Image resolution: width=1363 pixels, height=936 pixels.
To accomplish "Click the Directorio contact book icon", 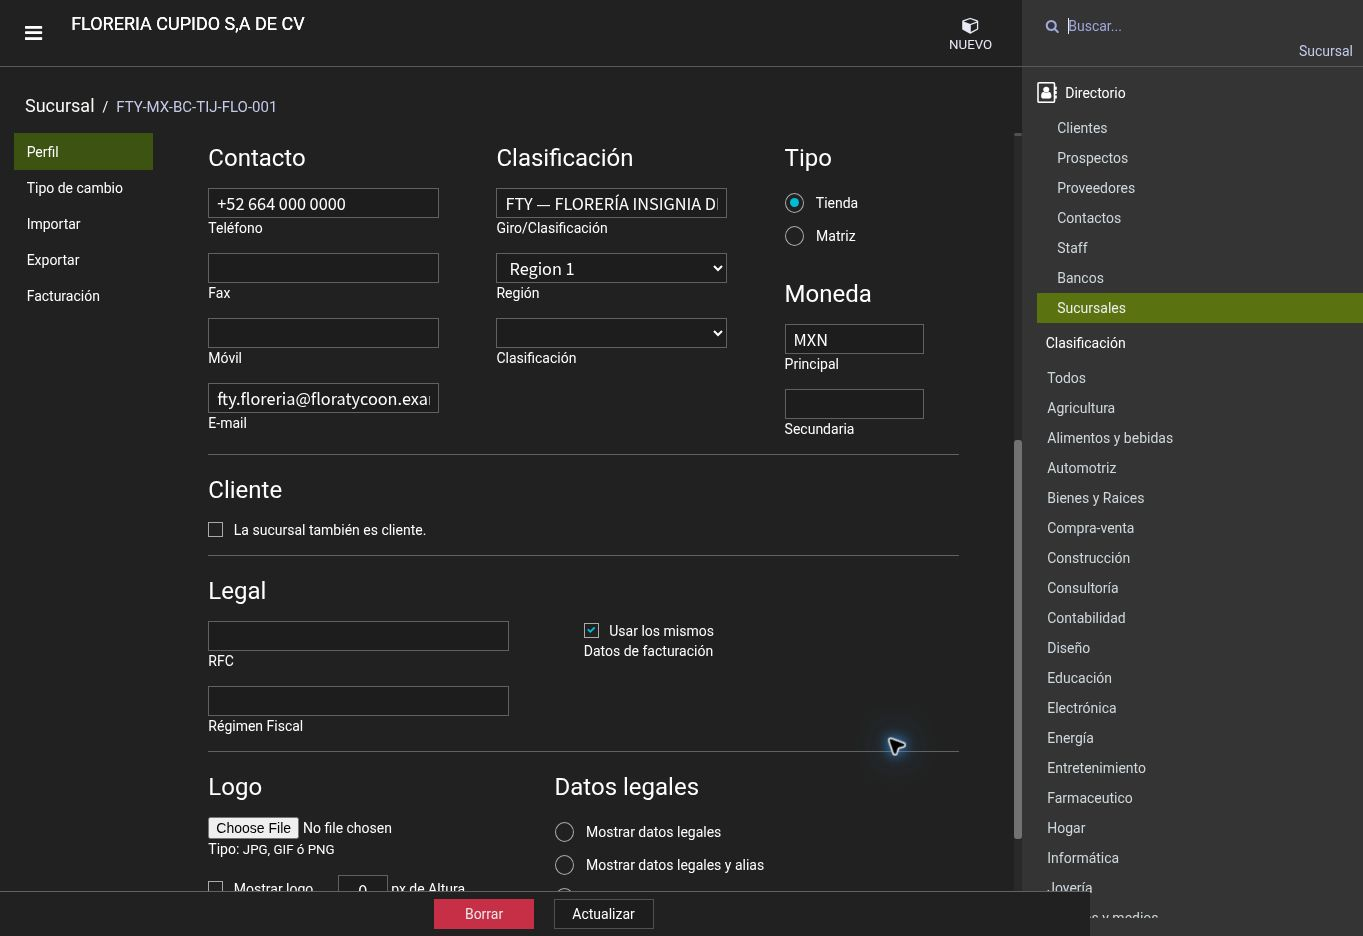I will 1047,93.
